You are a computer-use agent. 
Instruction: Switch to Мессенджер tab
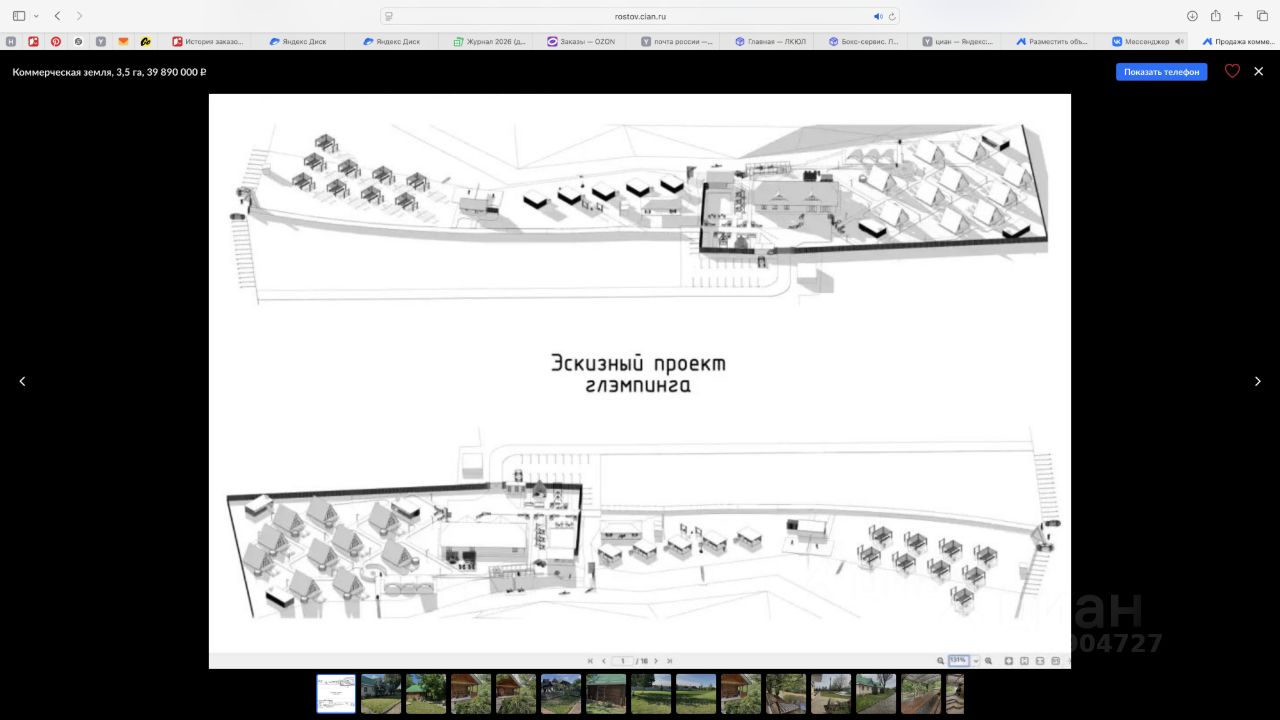(x=1140, y=42)
